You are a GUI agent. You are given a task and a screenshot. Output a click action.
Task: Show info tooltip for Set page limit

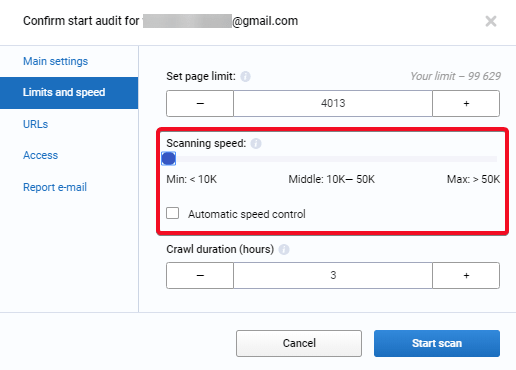click(x=245, y=76)
